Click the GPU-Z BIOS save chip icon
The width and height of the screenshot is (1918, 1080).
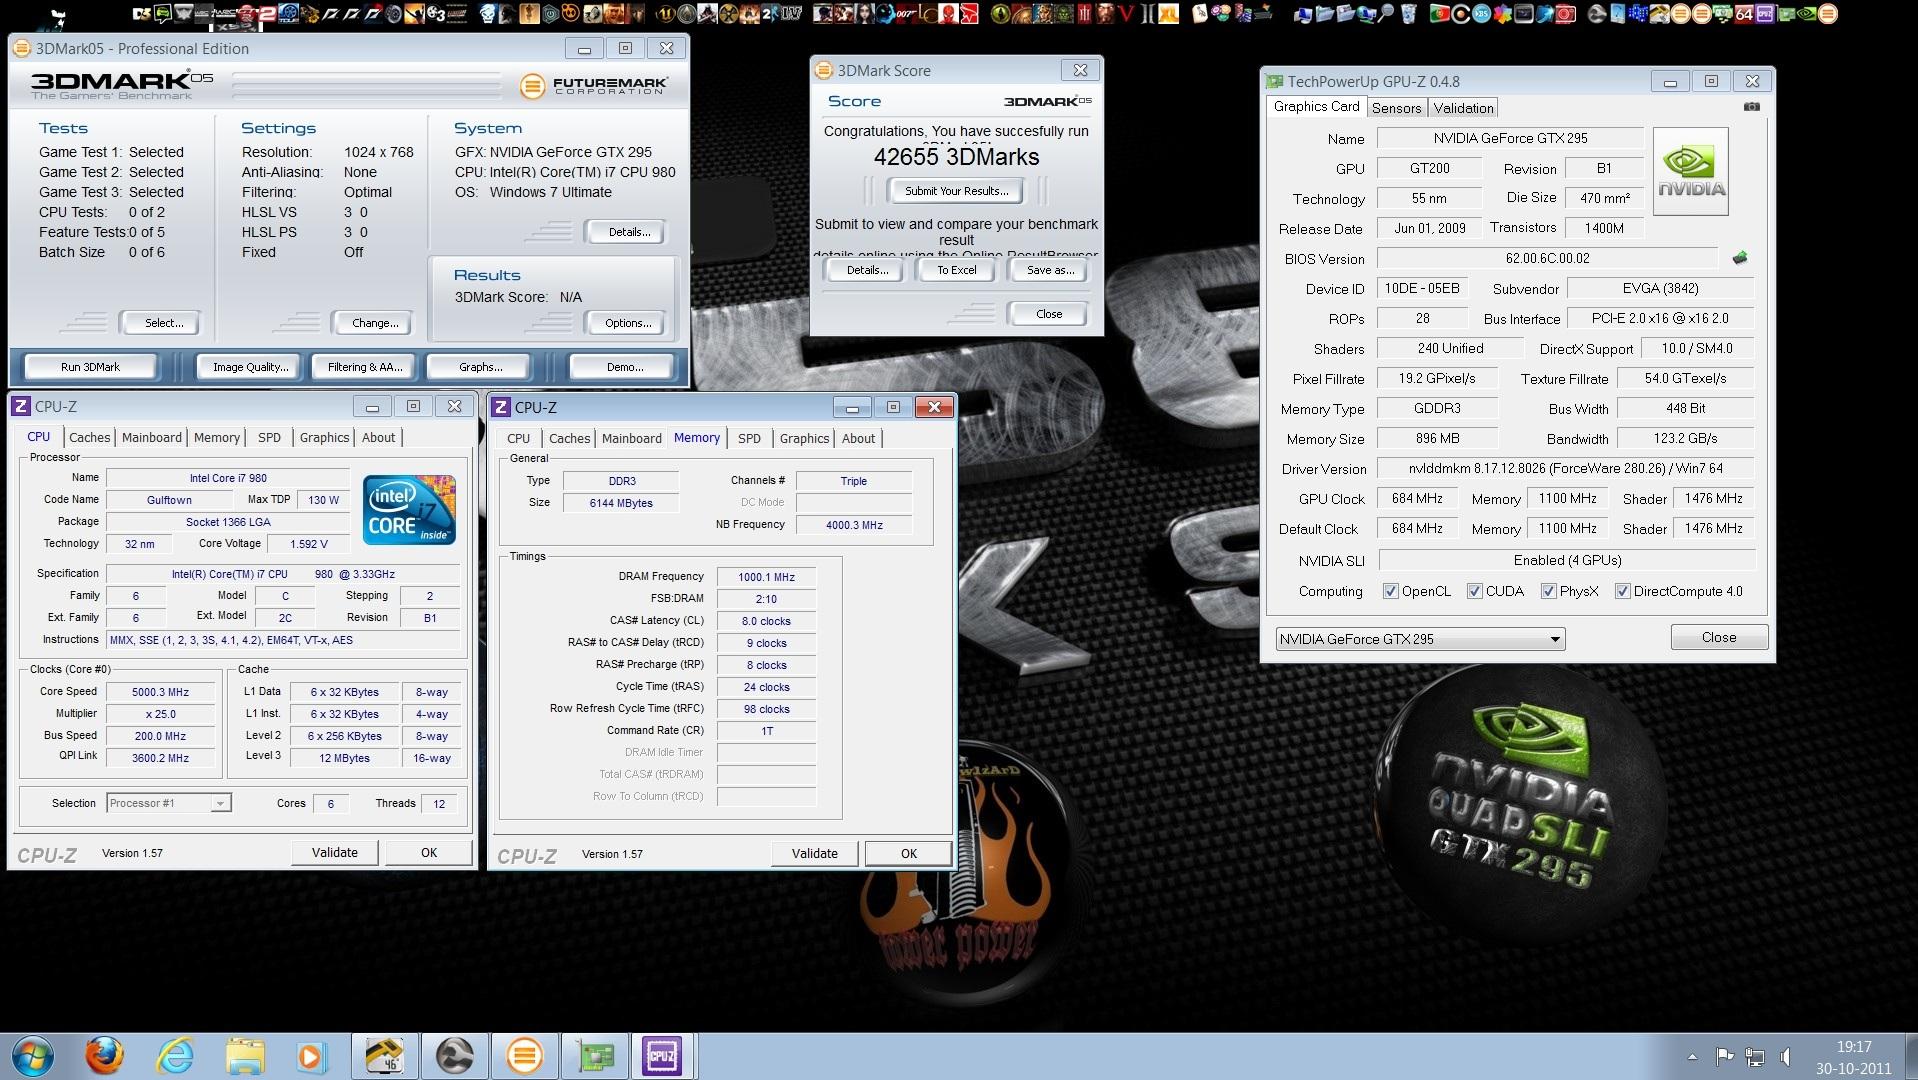pyautogui.click(x=1740, y=258)
